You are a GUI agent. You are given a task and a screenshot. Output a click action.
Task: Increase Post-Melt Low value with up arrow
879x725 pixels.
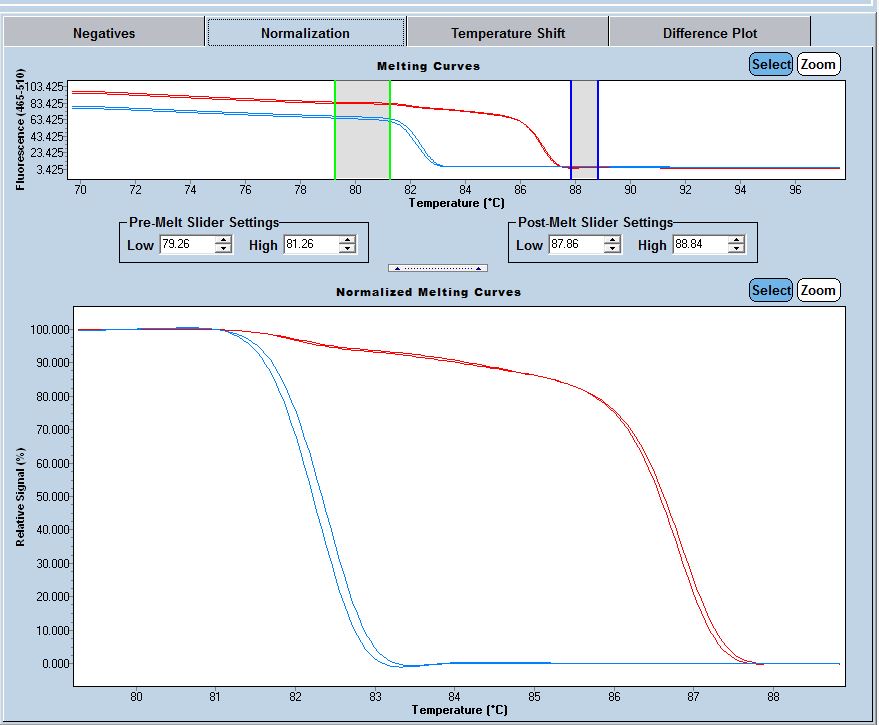tap(612, 240)
